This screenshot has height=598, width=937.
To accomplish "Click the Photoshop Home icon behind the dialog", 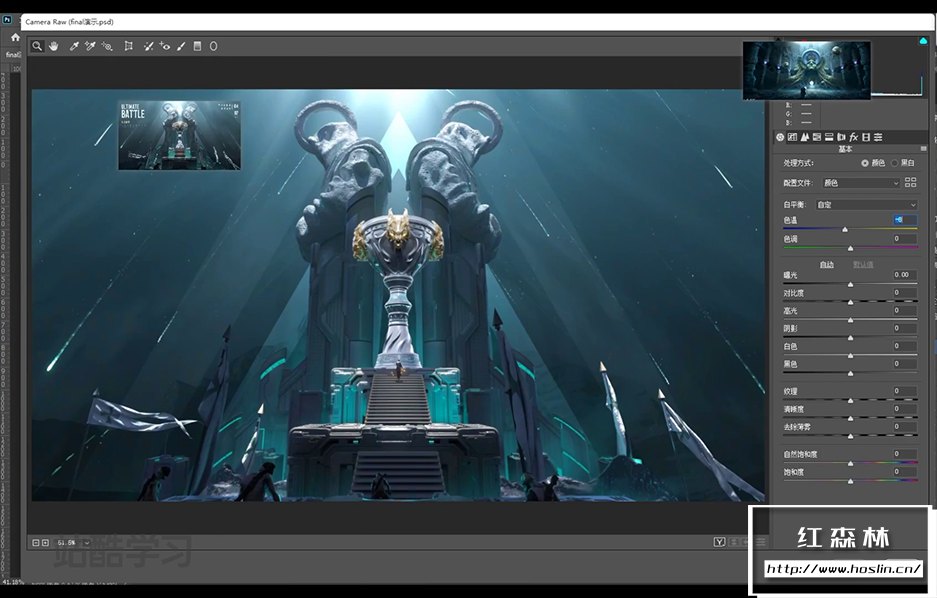I will click(x=16, y=37).
